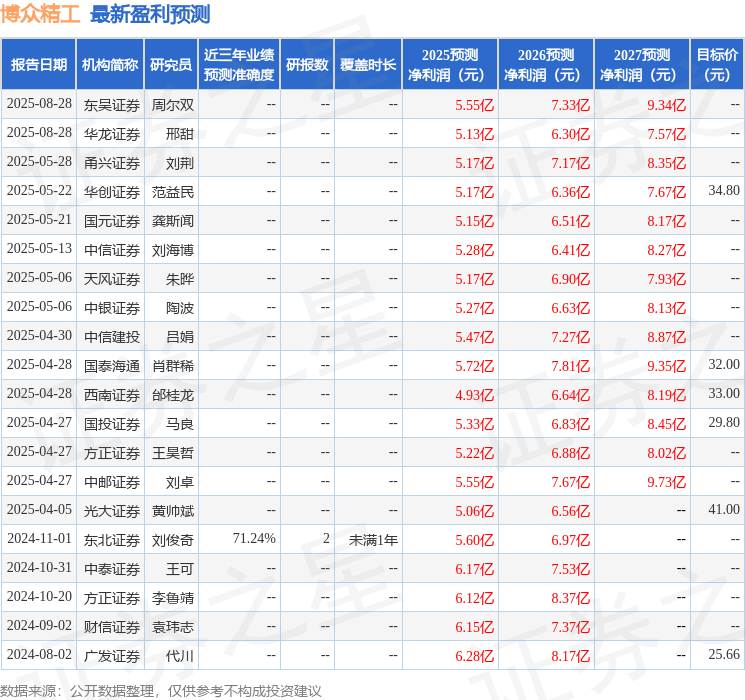Click the 国泰海通 institution cell
Image resolution: width=745 pixels, height=700 pixels.
112,366
